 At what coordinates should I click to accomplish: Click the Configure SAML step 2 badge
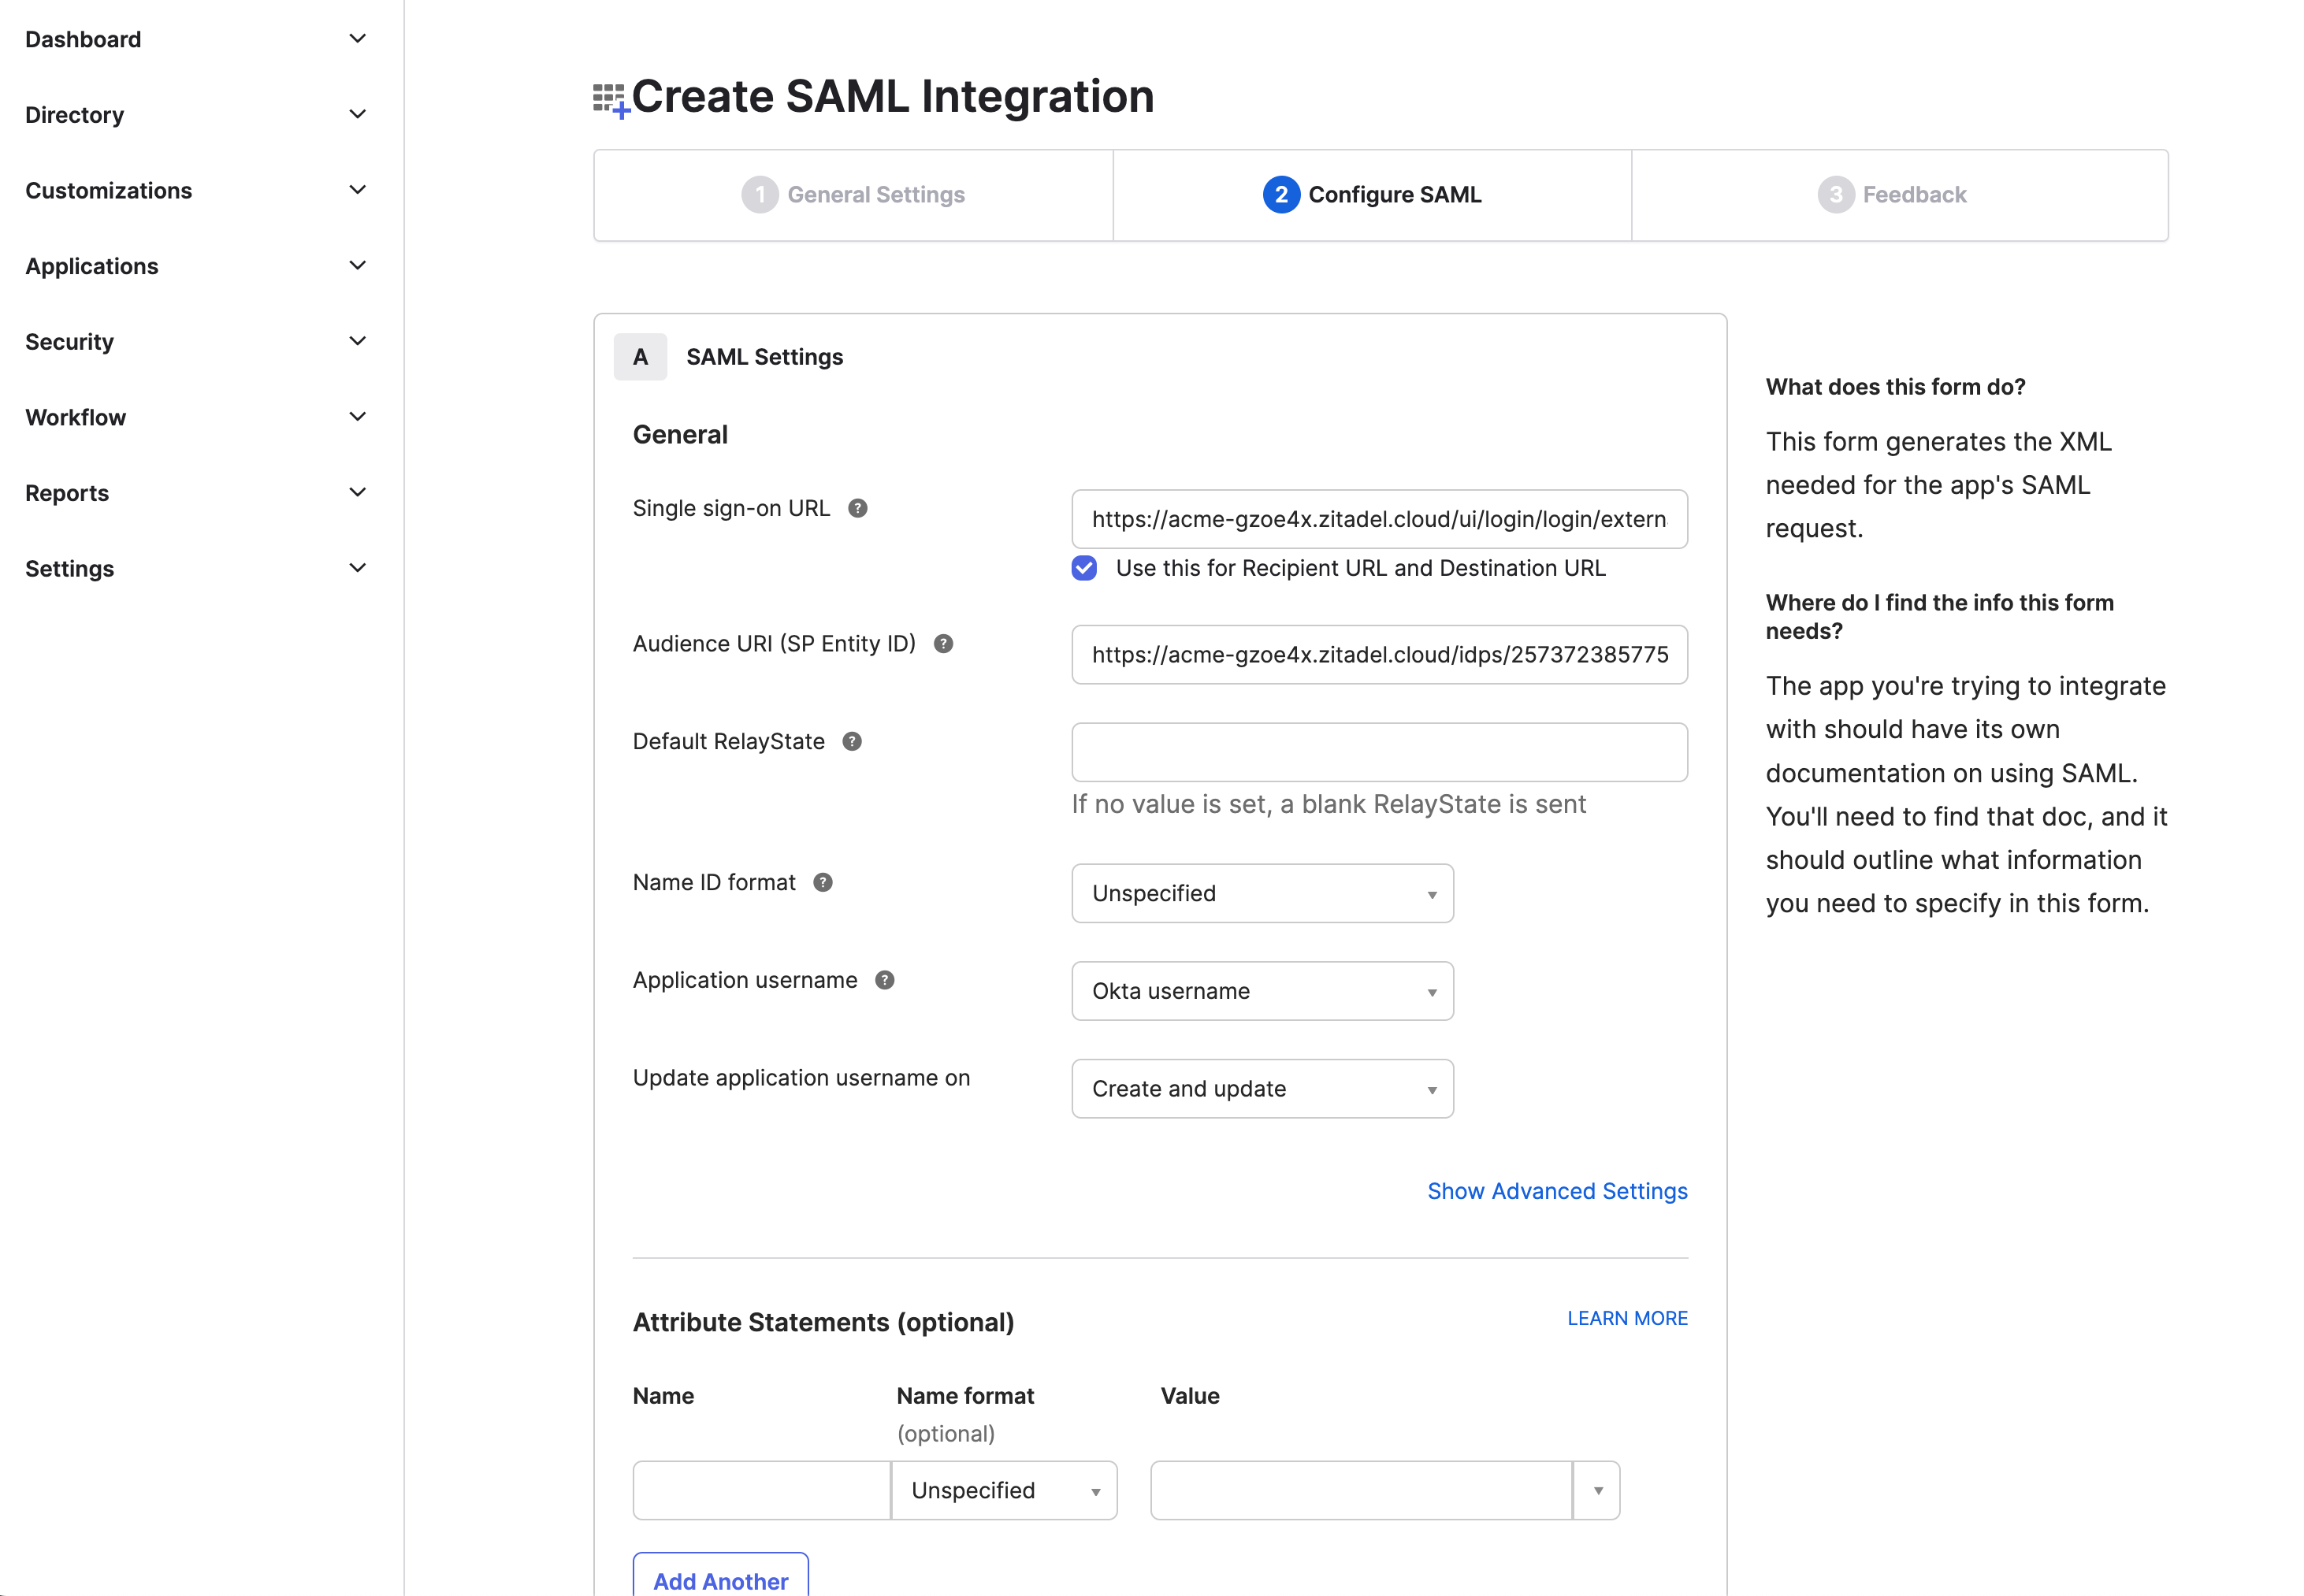click(1281, 194)
